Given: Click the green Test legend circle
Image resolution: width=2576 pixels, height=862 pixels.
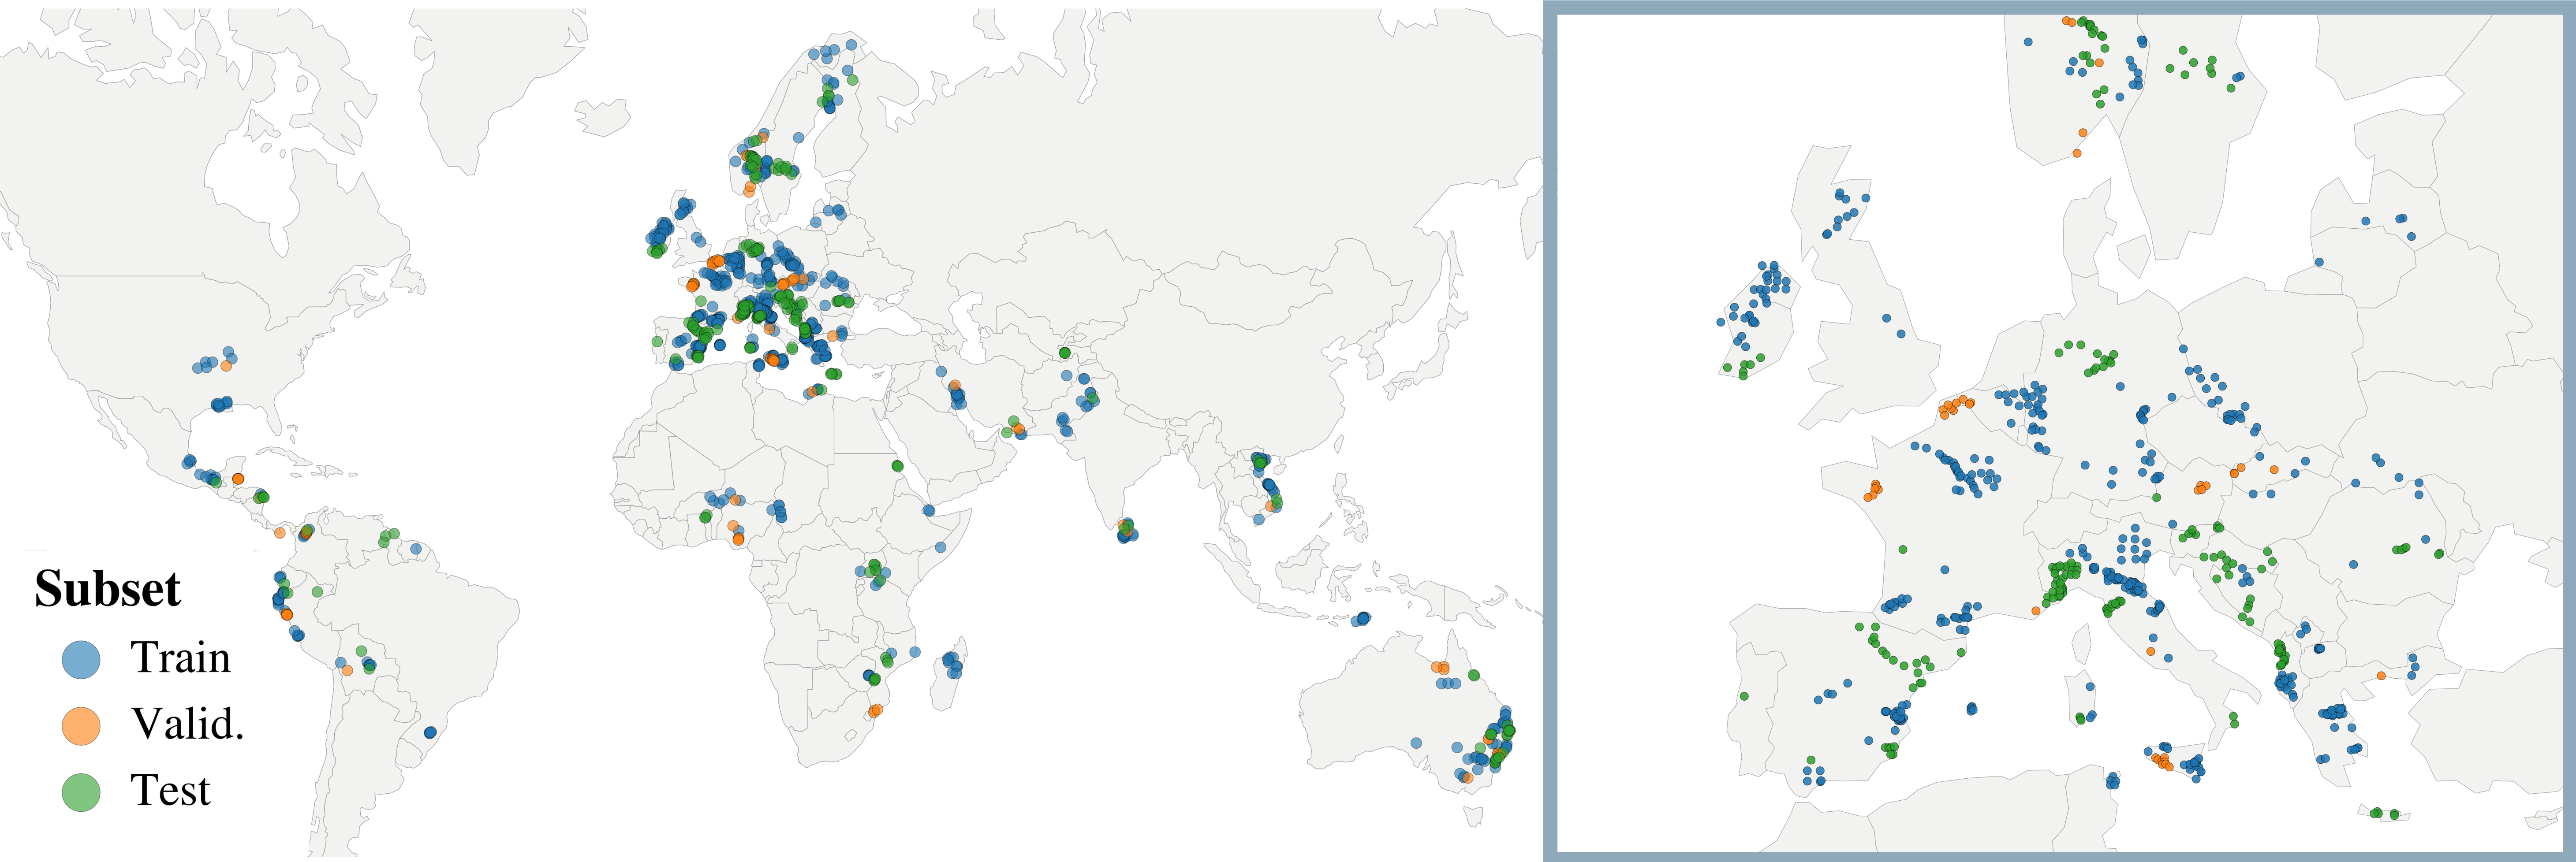Looking at the screenshot, I should click(81, 792).
